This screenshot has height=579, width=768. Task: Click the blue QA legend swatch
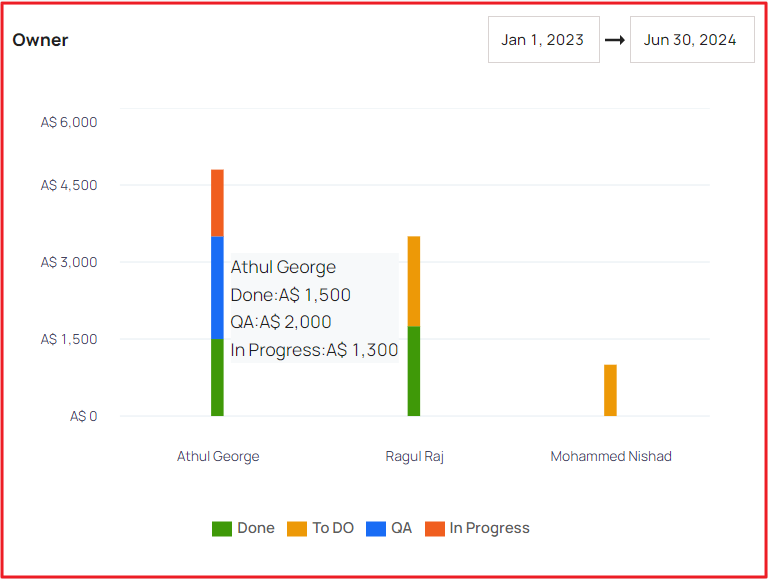(x=376, y=529)
